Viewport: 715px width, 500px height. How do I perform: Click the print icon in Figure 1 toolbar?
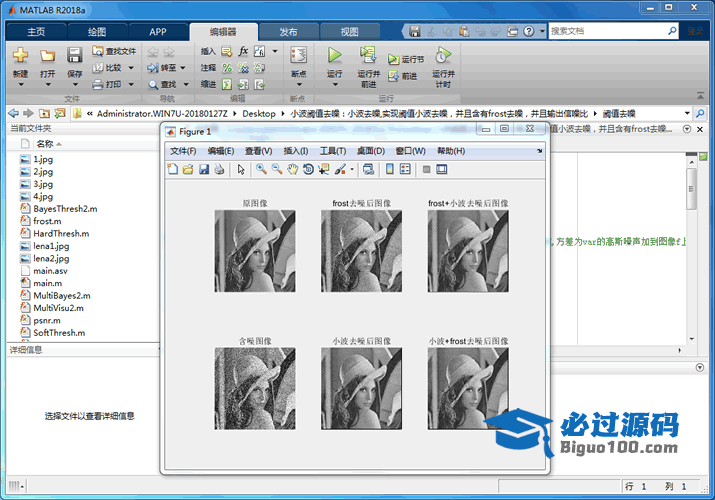coord(219,170)
